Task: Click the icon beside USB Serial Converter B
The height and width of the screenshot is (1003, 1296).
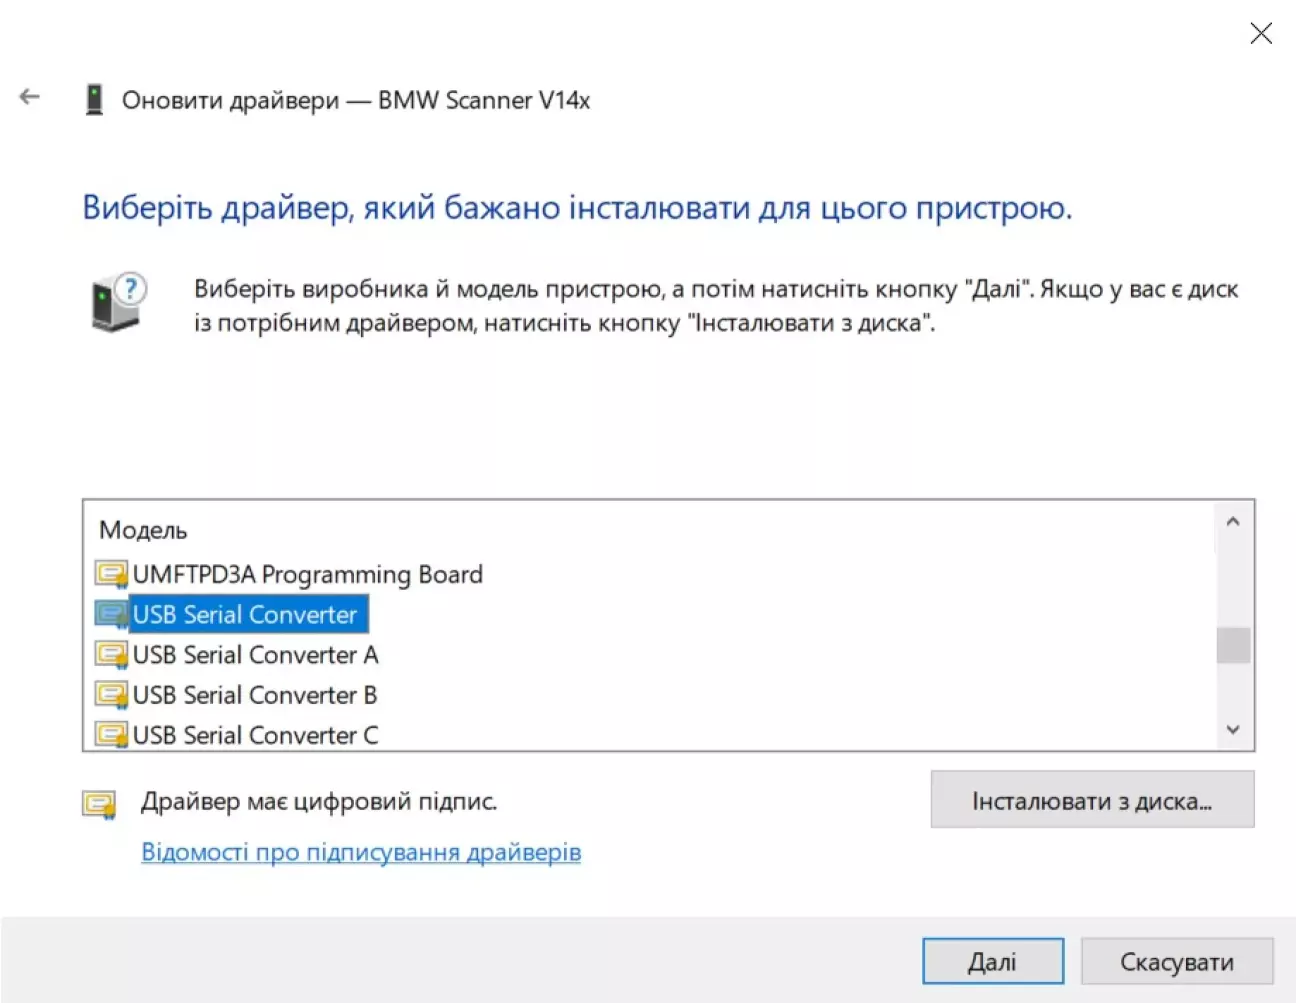Action: [111, 695]
